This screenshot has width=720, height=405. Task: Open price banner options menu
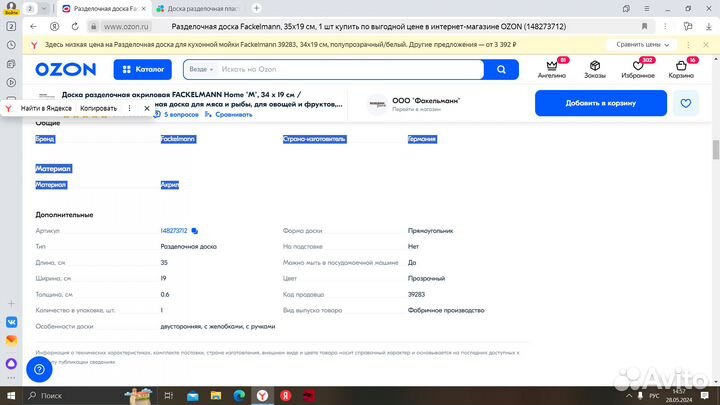pyautogui.click(x=688, y=45)
